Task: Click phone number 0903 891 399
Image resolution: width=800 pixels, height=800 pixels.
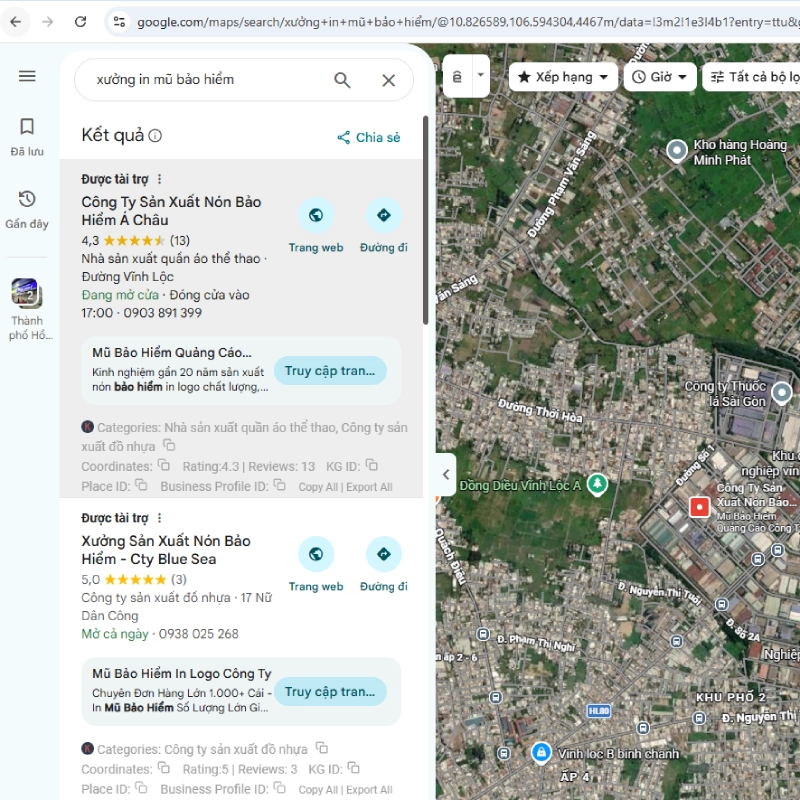Action: tap(163, 313)
